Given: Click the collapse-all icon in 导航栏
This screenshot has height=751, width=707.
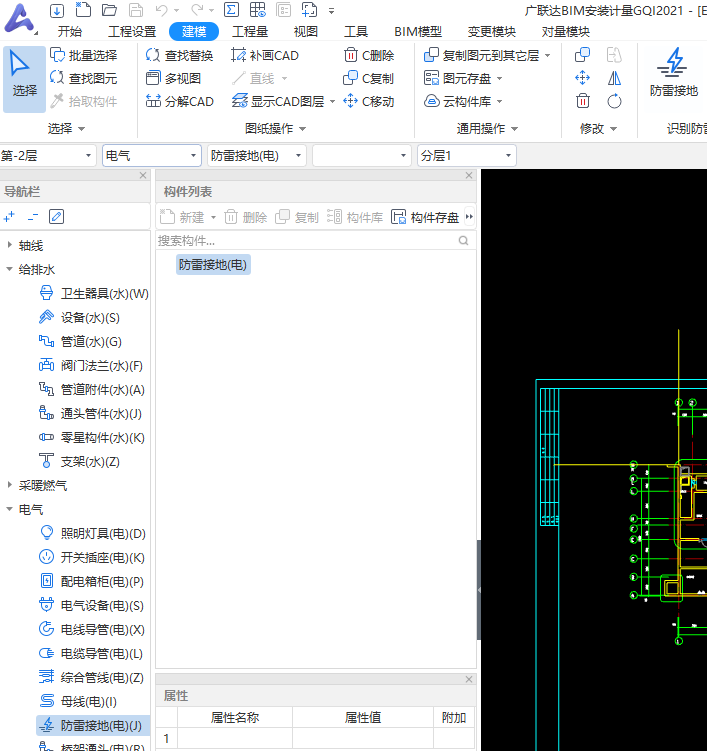Looking at the screenshot, I should point(33,217).
